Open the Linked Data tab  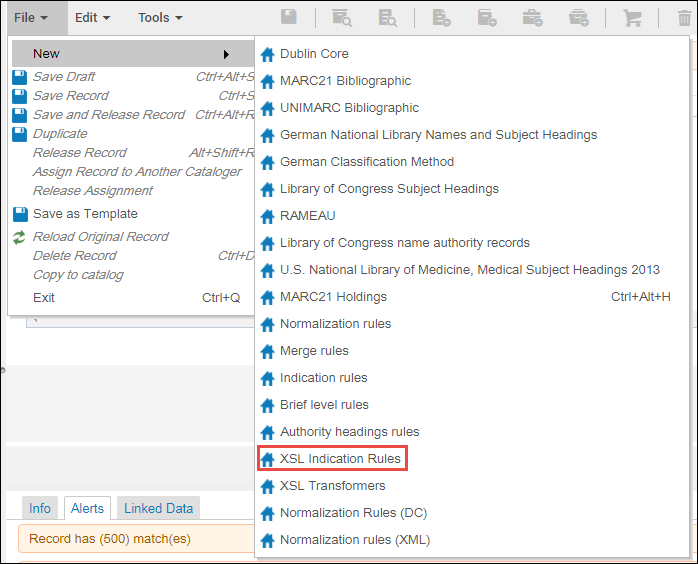158,508
